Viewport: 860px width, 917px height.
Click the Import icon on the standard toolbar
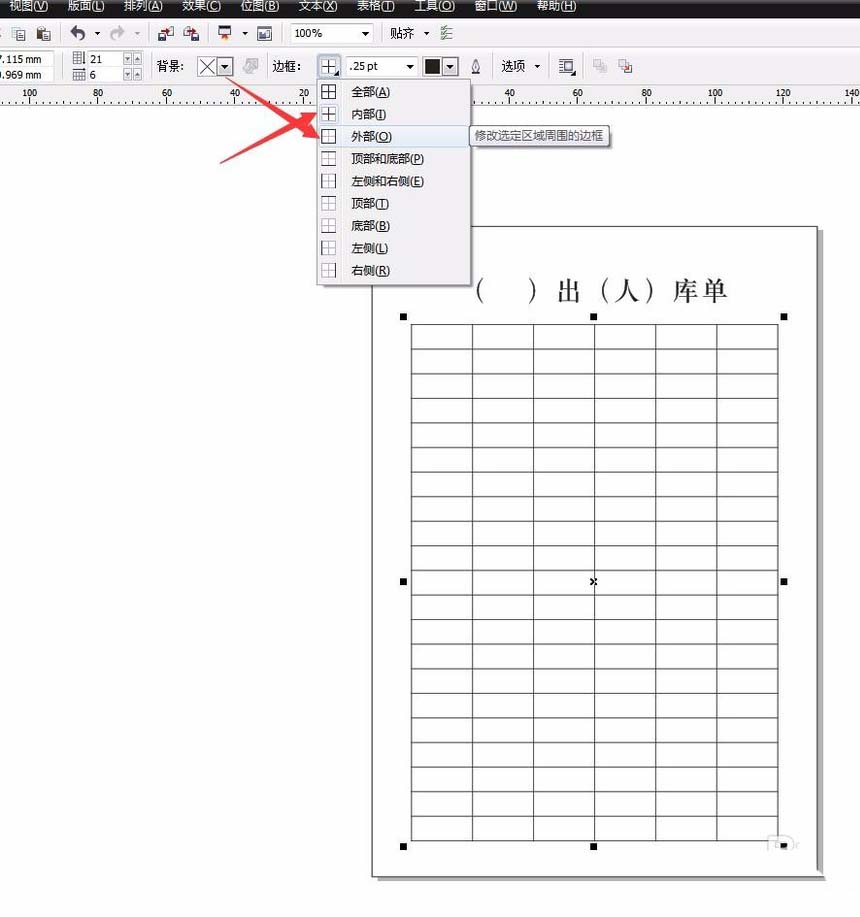coord(166,32)
